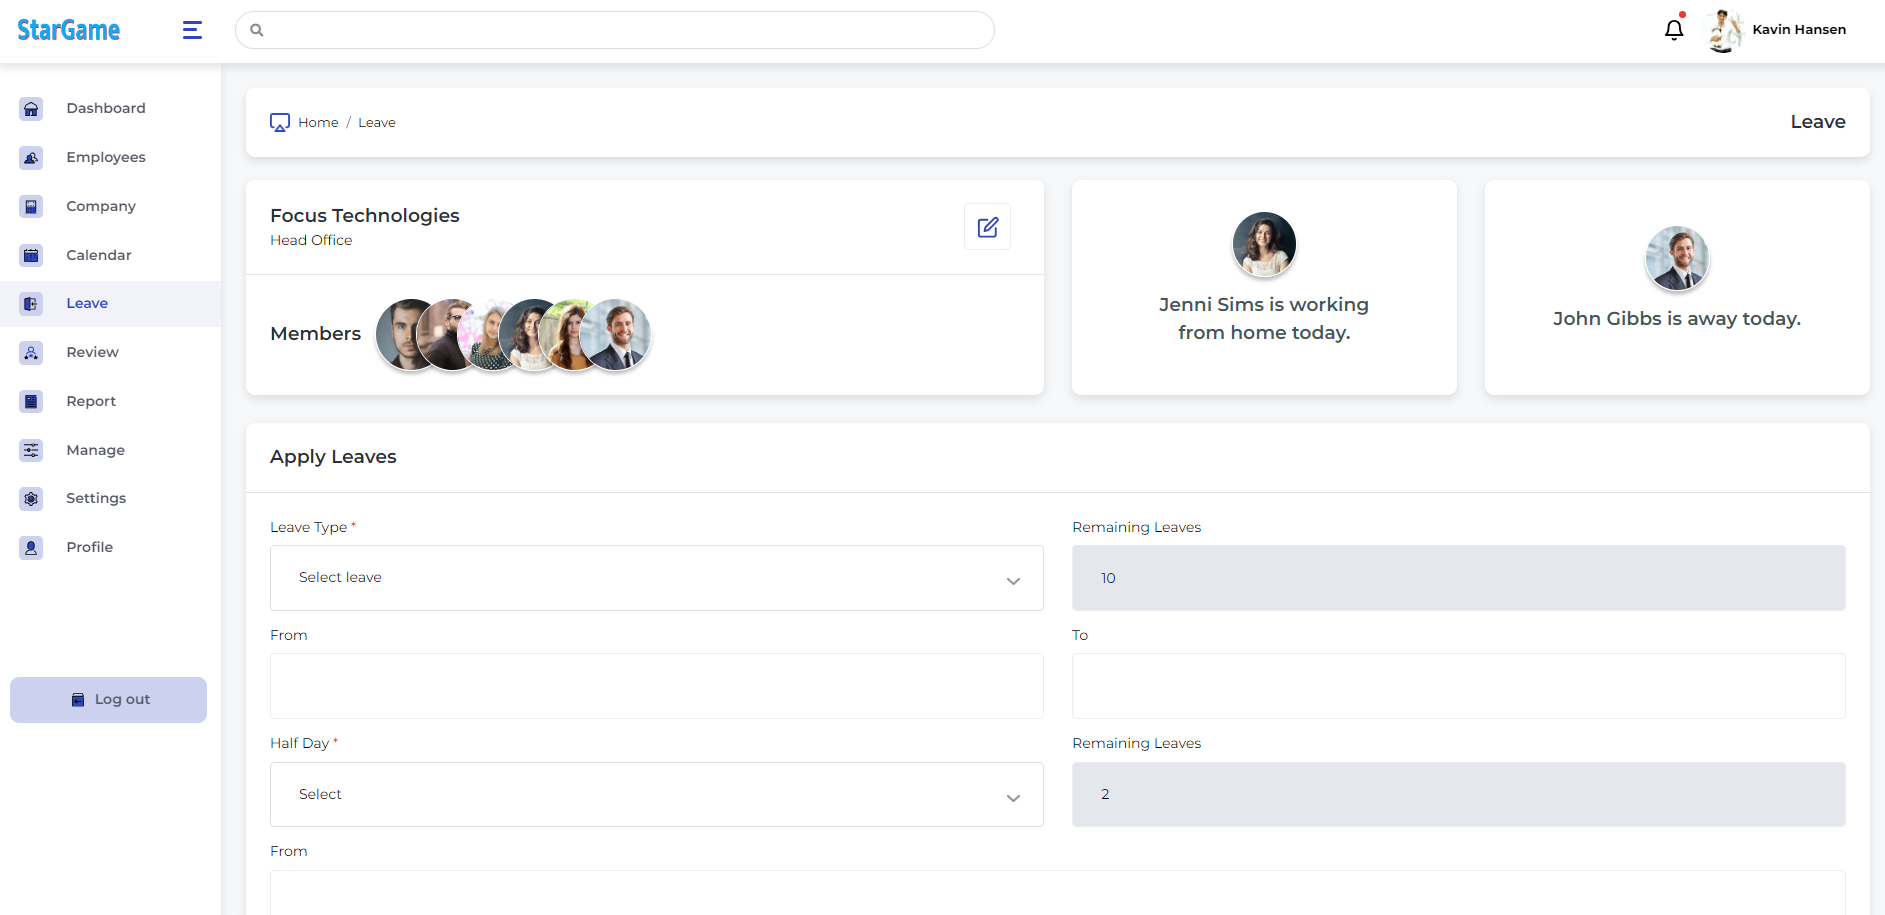This screenshot has width=1885, height=915.
Task: Open the Kavin Hansen profile menu
Action: (1777, 30)
